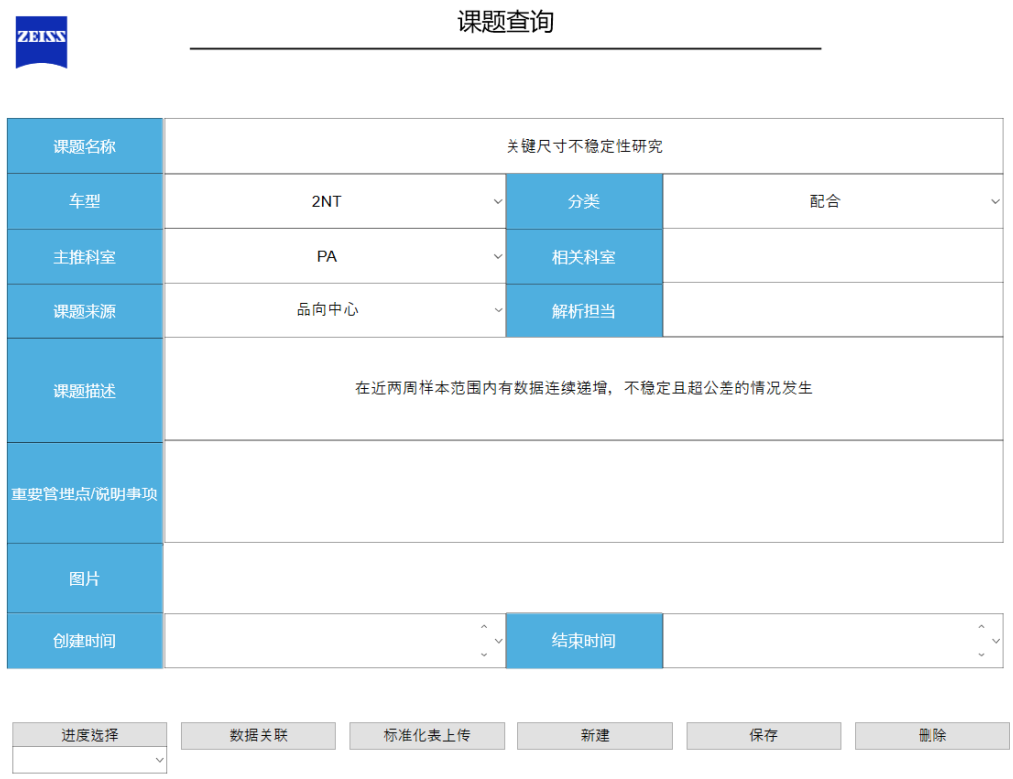
Task: Click the 进度选择 button
Action: [89, 735]
